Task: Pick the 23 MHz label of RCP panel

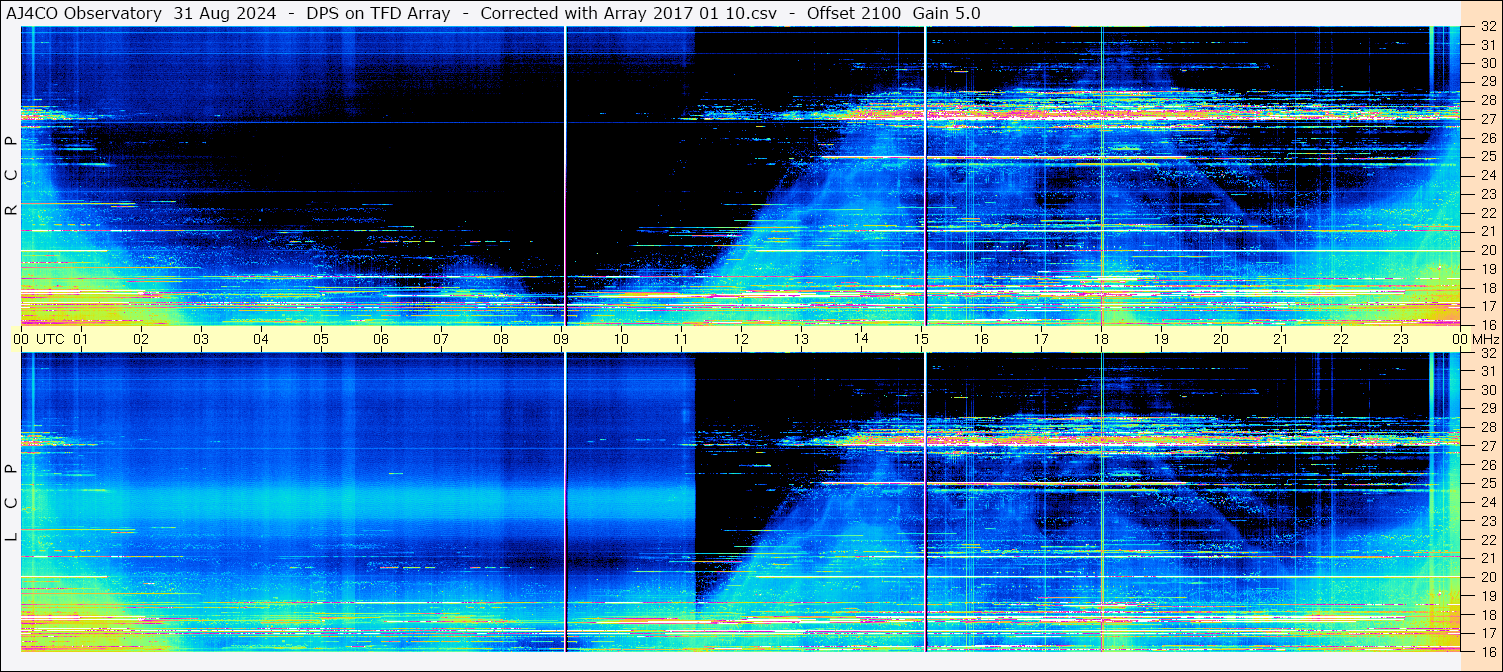Action: [1487, 194]
